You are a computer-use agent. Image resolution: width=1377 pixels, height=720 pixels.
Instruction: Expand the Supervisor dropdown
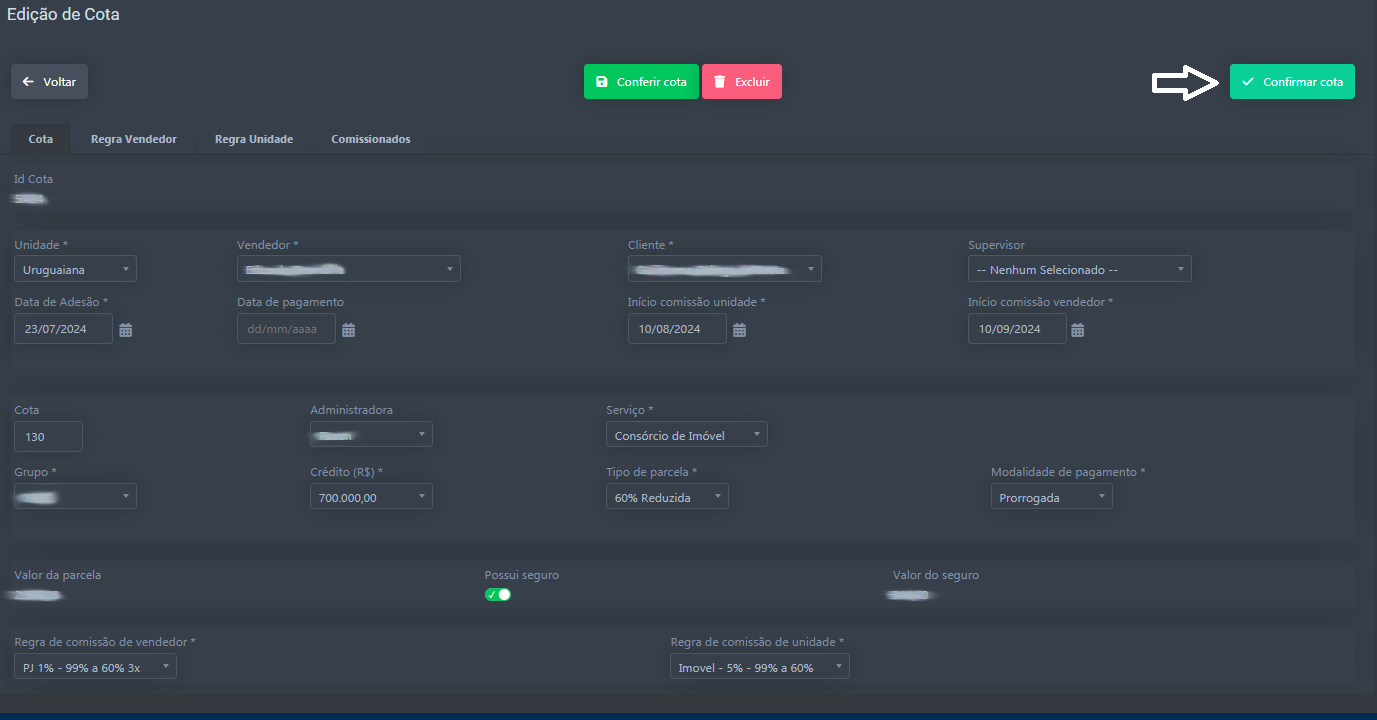tap(1079, 269)
